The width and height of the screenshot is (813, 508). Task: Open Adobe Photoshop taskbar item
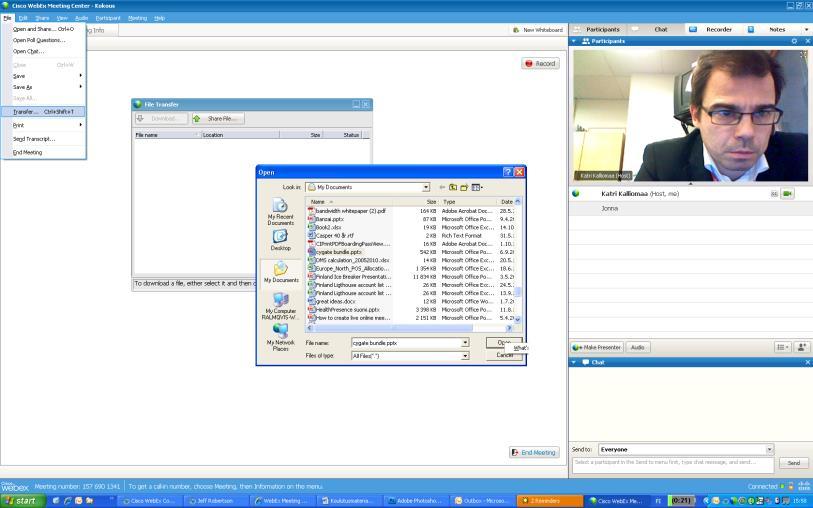coord(417,501)
